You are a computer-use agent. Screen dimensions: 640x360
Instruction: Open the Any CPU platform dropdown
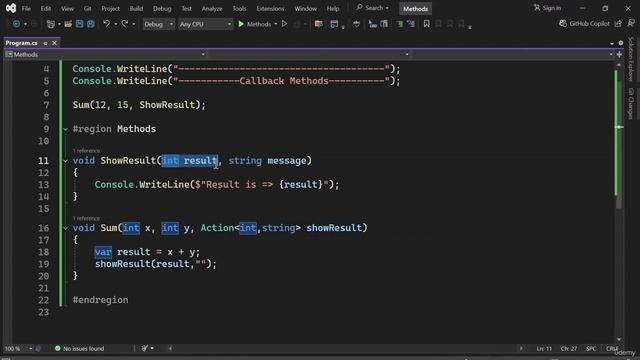click(205, 24)
